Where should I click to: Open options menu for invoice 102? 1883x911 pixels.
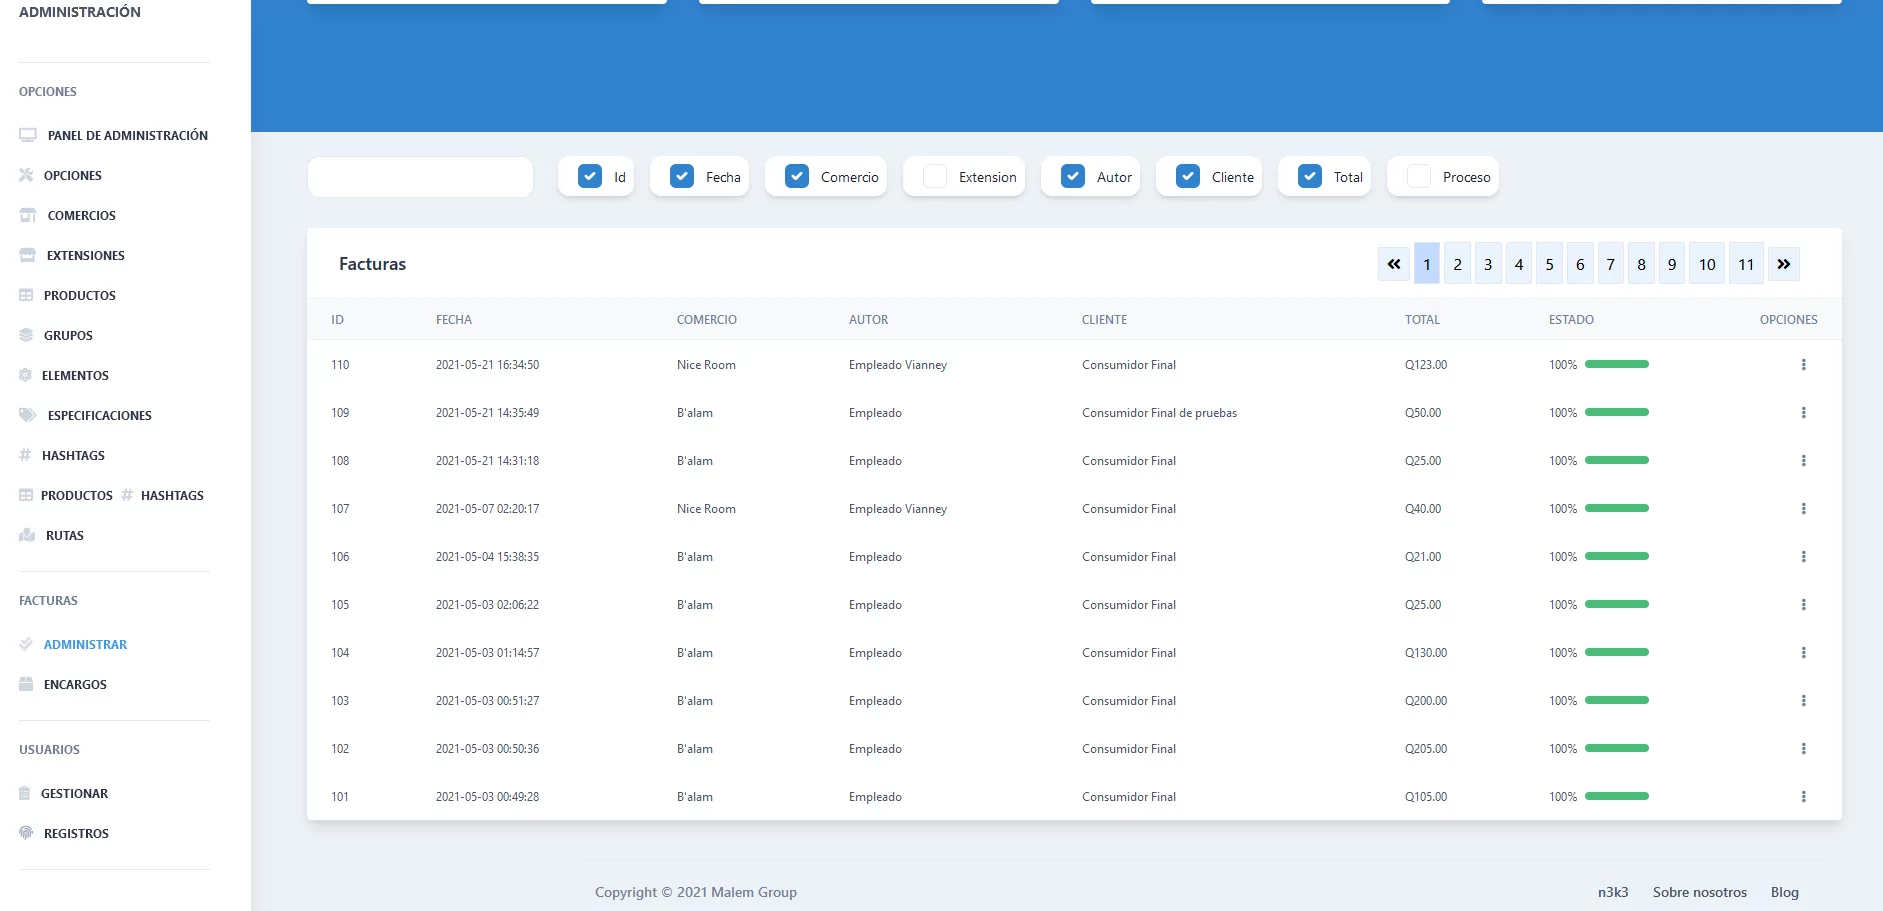tap(1803, 749)
